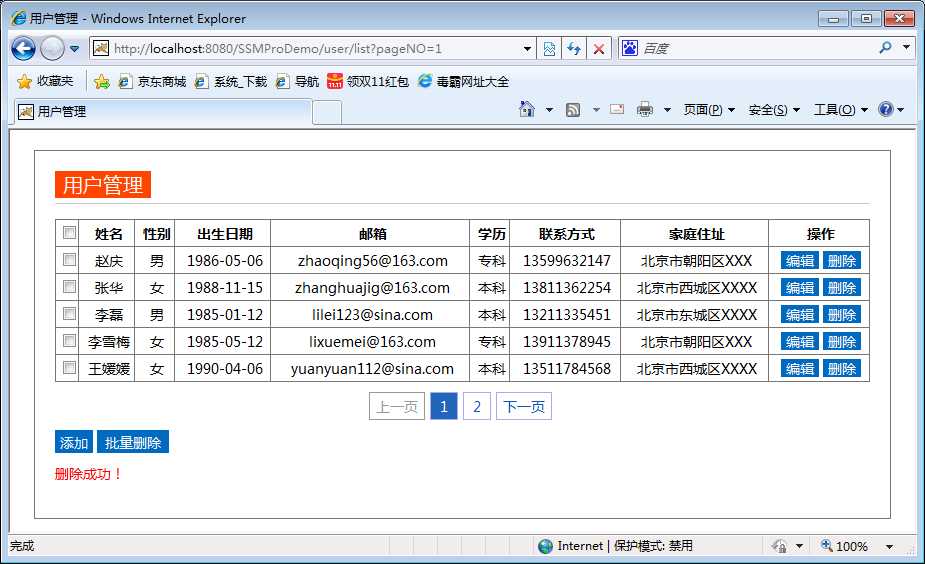Click the RSS feeds icon

pos(573,110)
